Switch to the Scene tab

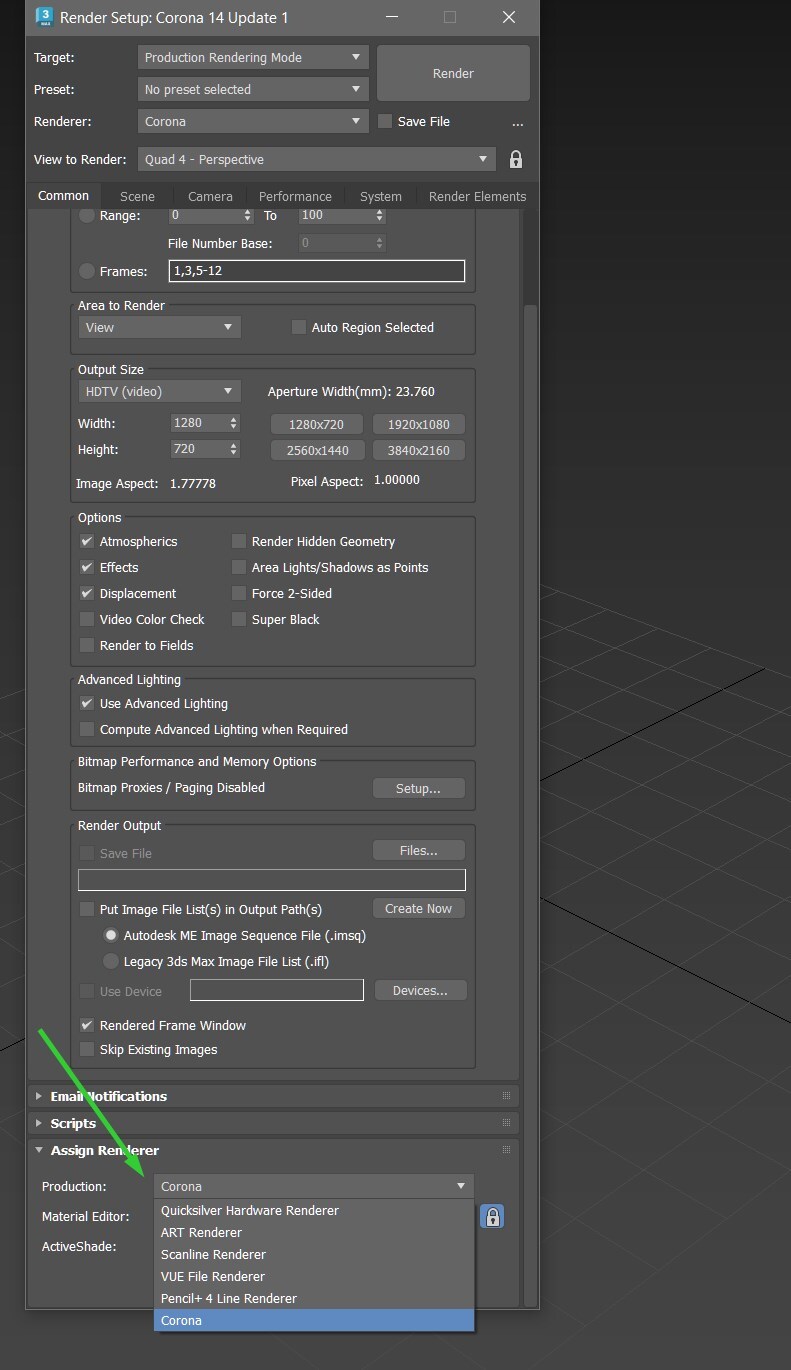[x=137, y=196]
